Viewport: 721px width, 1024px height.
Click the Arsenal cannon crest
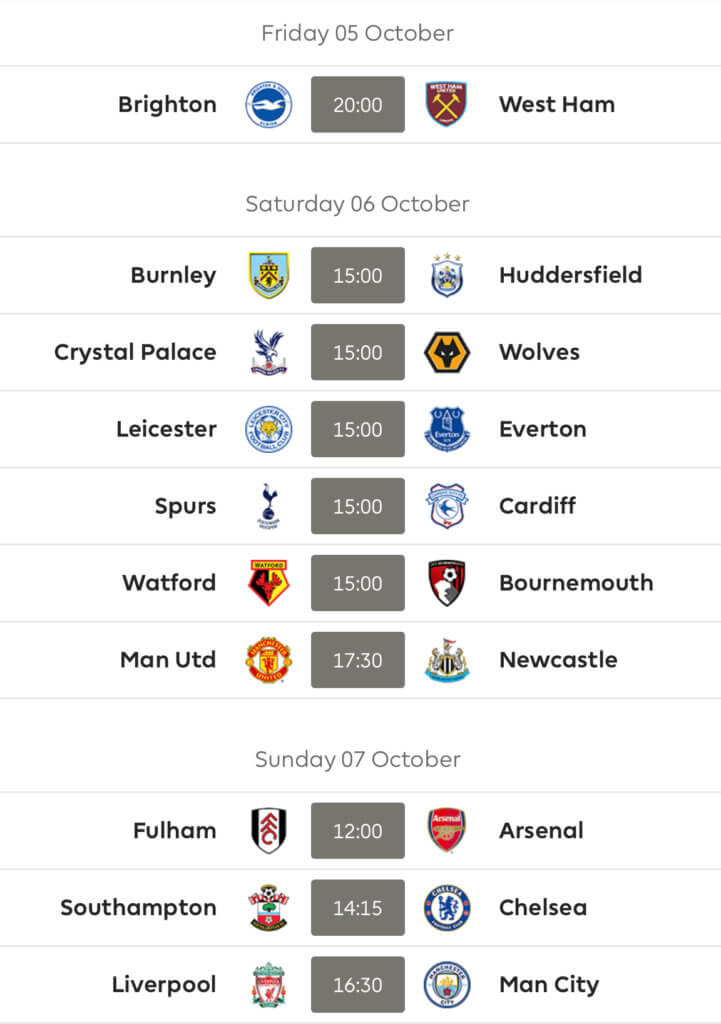pyautogui.click(x=447, y=831)
